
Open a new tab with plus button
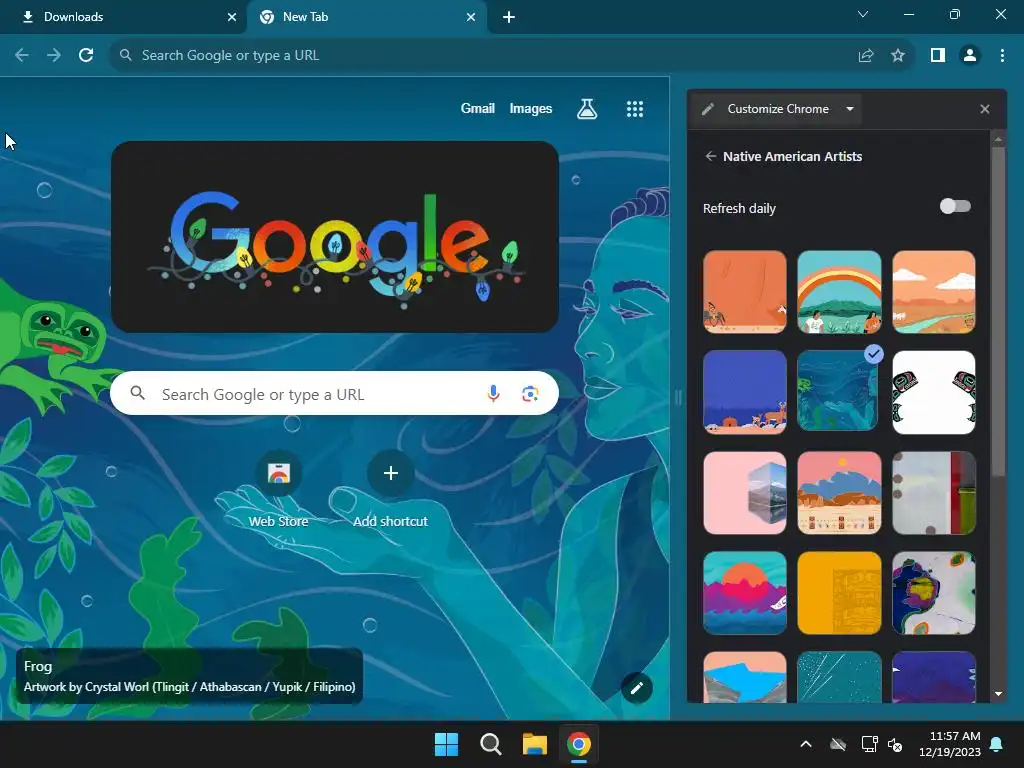click(509, 17)
